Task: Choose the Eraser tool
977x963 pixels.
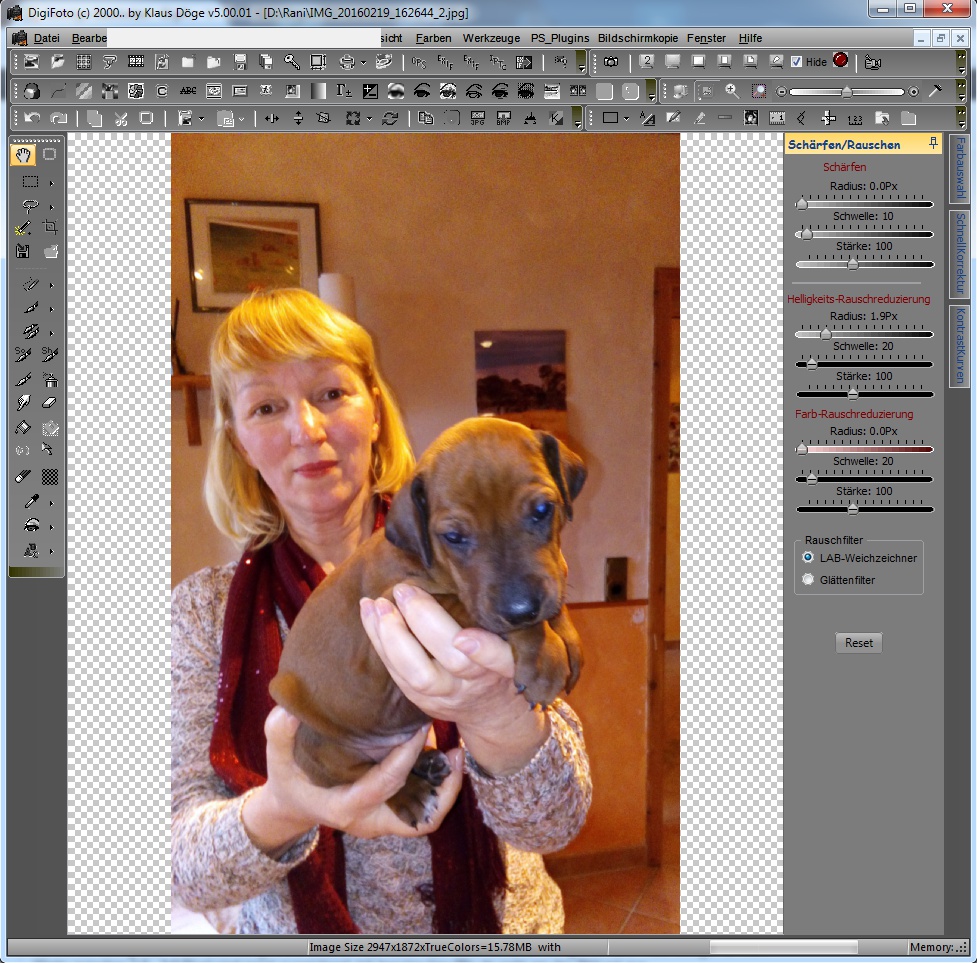Action: pyautogui.click(x=50, y=403)
